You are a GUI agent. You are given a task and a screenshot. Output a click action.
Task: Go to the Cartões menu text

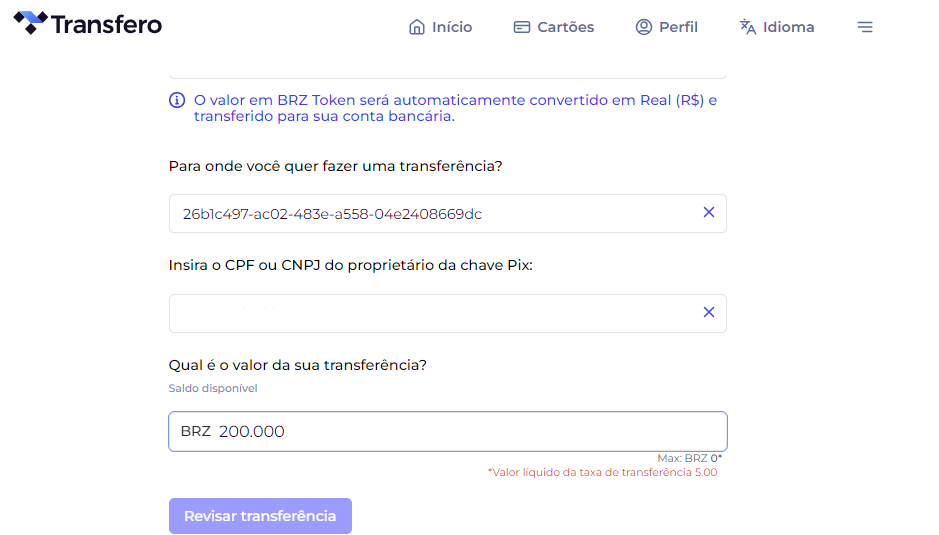point(565,27)
